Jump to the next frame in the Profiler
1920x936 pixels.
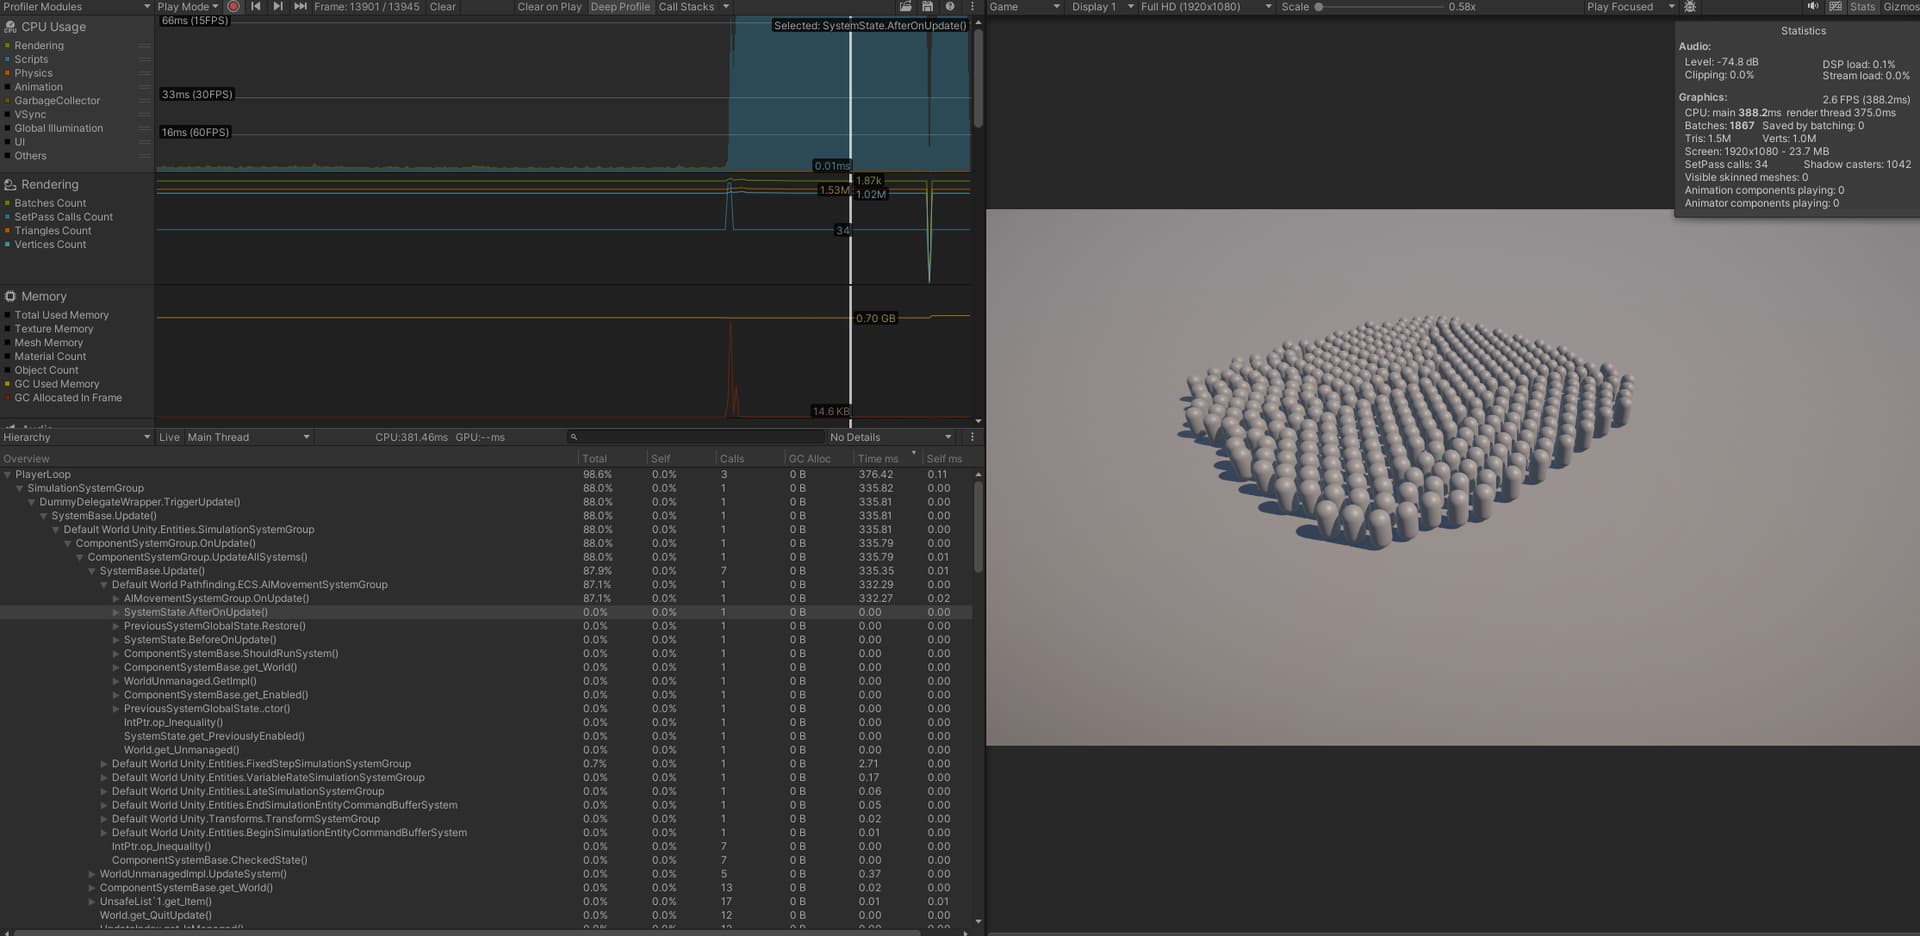(278, 7)
